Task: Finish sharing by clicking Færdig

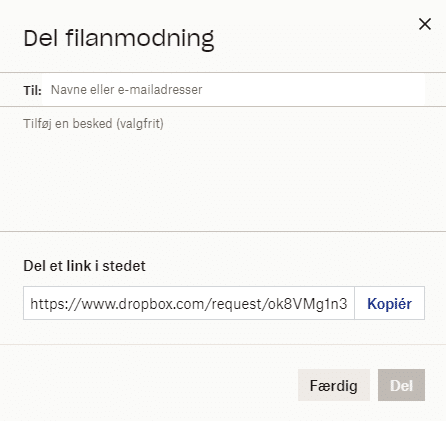Action: pyautogui.click(x=334, y=385)
